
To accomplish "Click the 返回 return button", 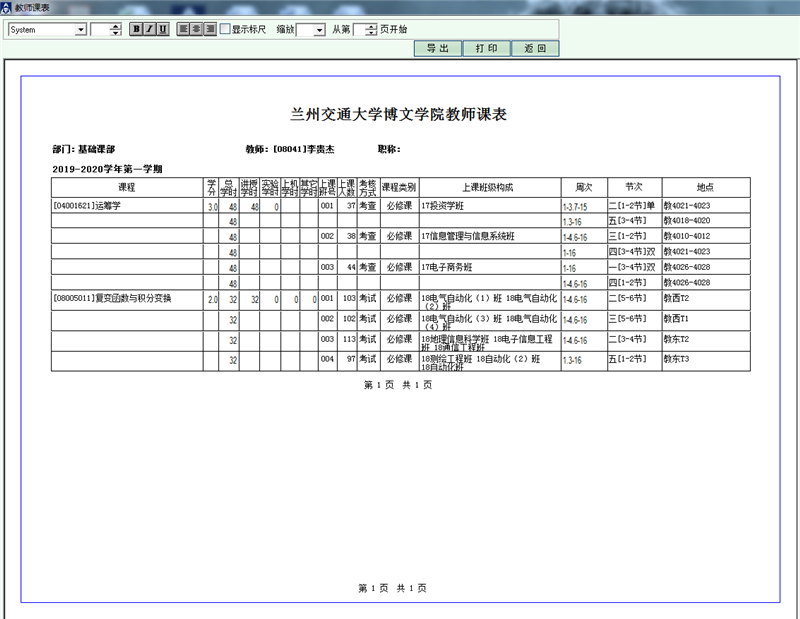I will (535, 48).
